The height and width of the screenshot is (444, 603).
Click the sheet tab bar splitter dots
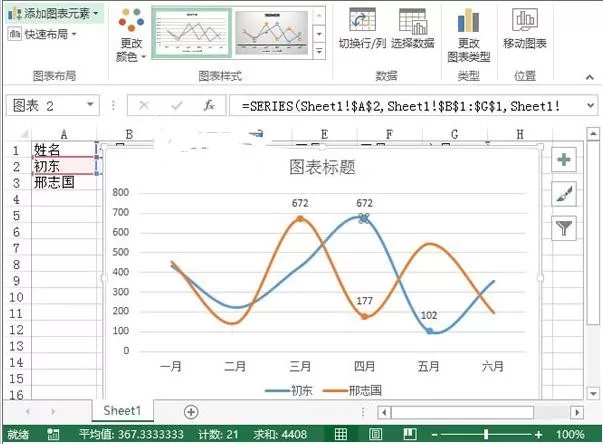pyautogui.click(x=363, y=412)
